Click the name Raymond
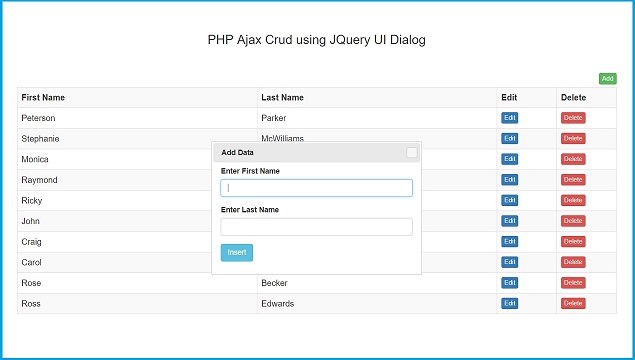The image size is (635, 360). click(39, 180)
